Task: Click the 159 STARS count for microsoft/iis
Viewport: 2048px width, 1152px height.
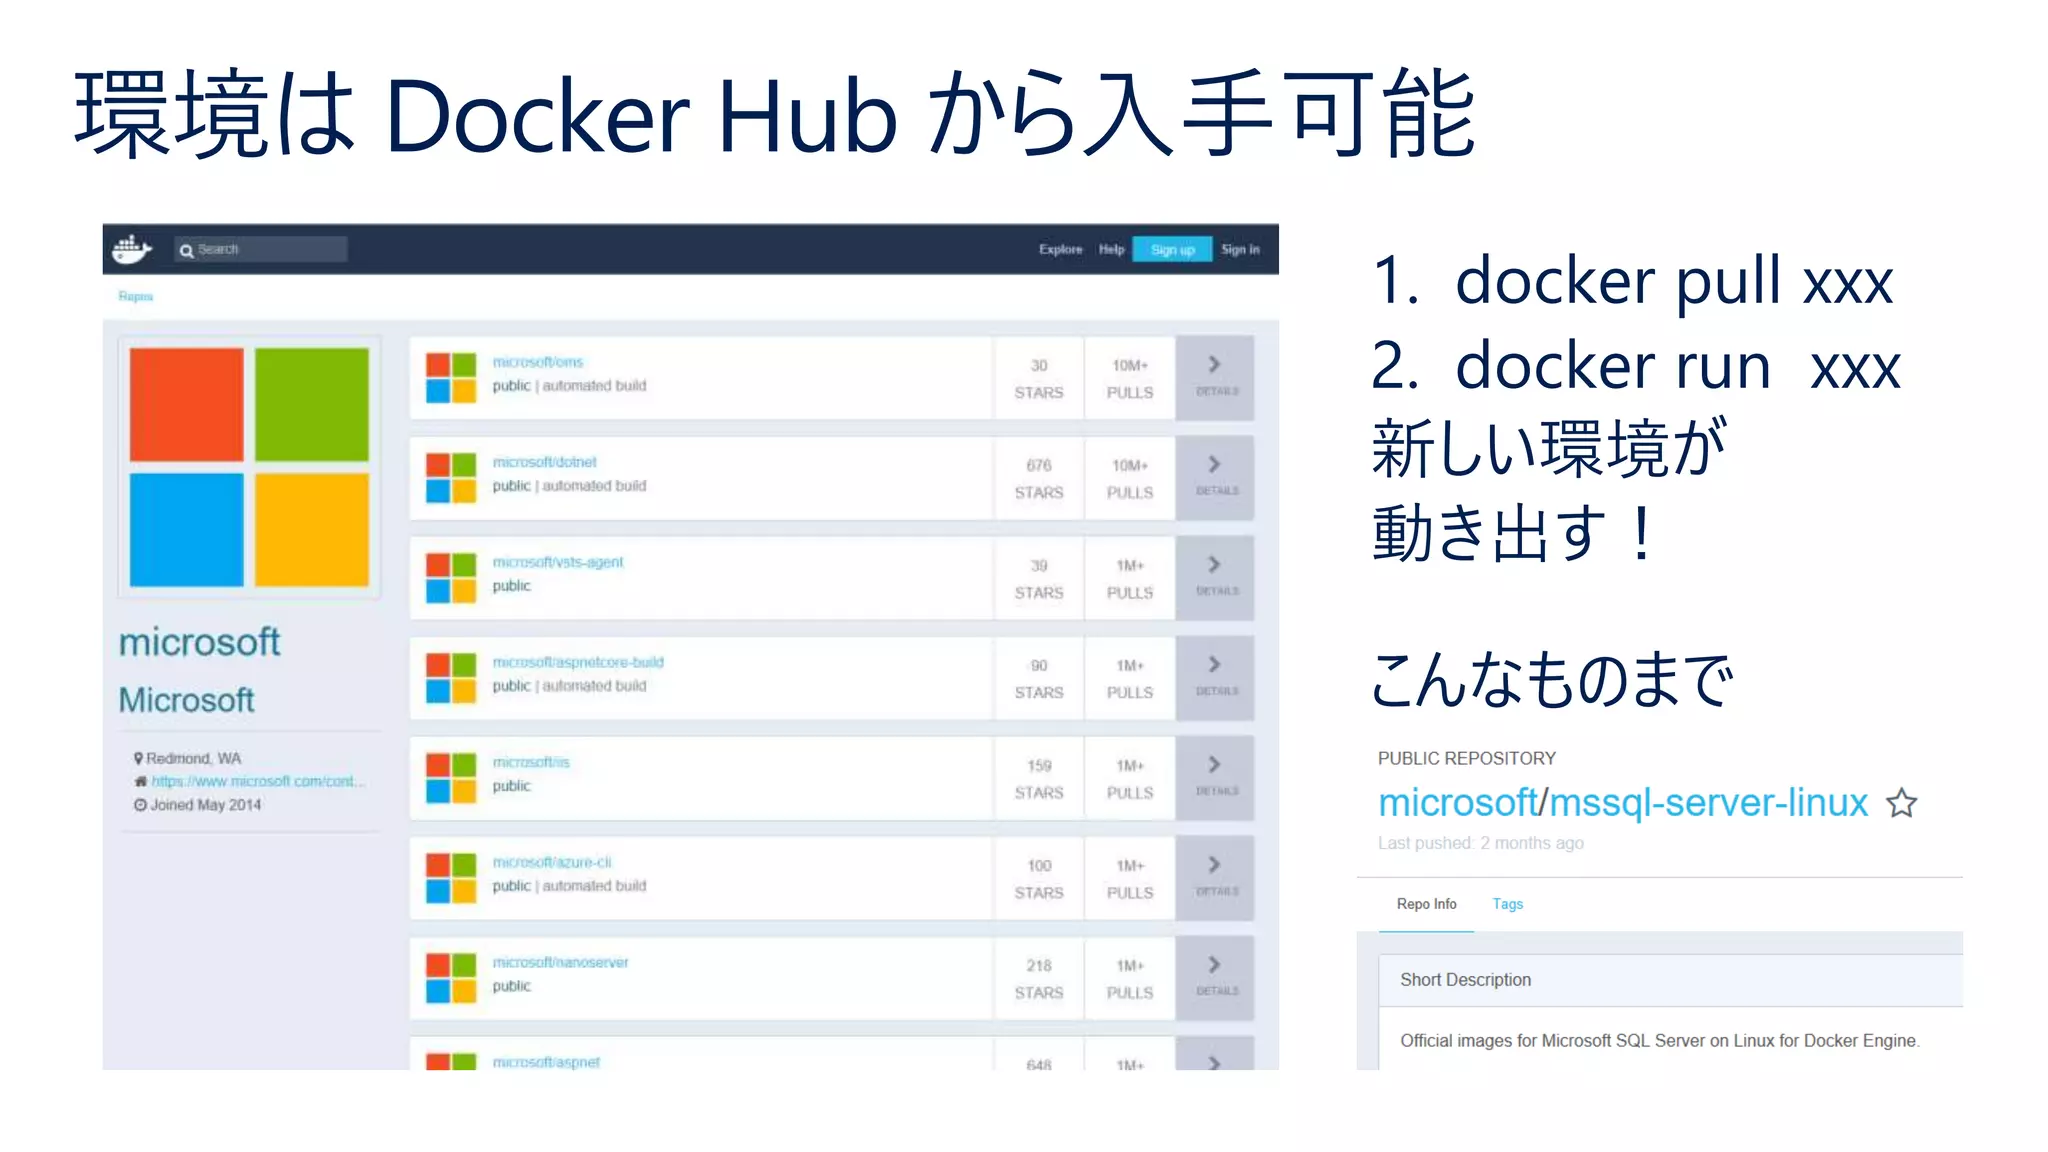Action: point(1039,779)
